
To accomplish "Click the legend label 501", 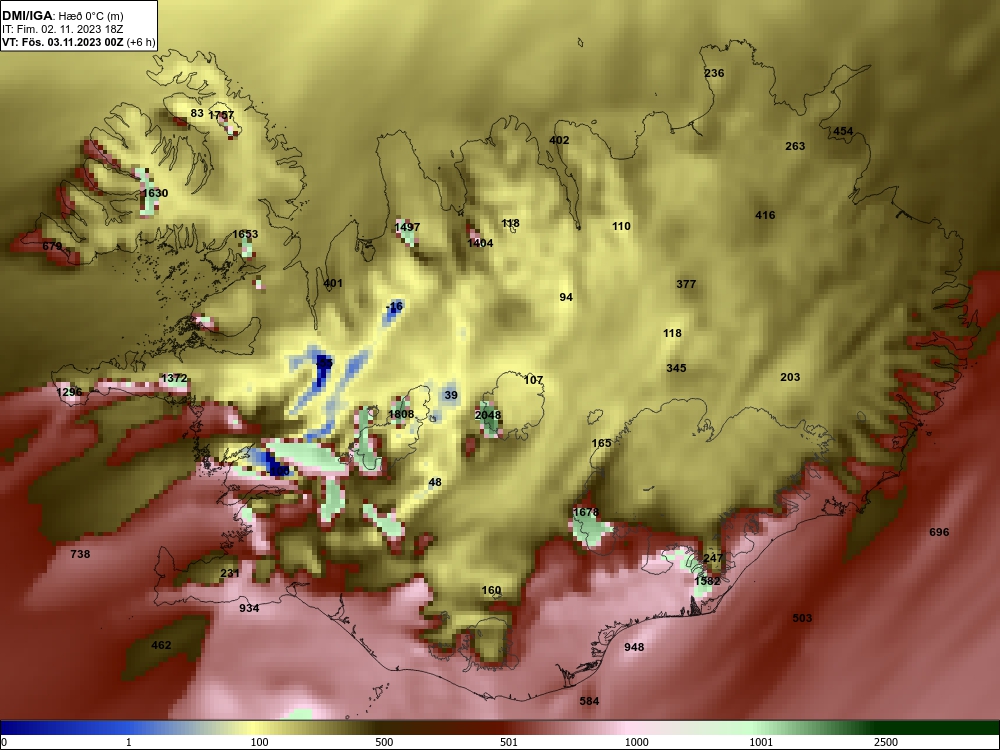I will [x=509, y=742].
